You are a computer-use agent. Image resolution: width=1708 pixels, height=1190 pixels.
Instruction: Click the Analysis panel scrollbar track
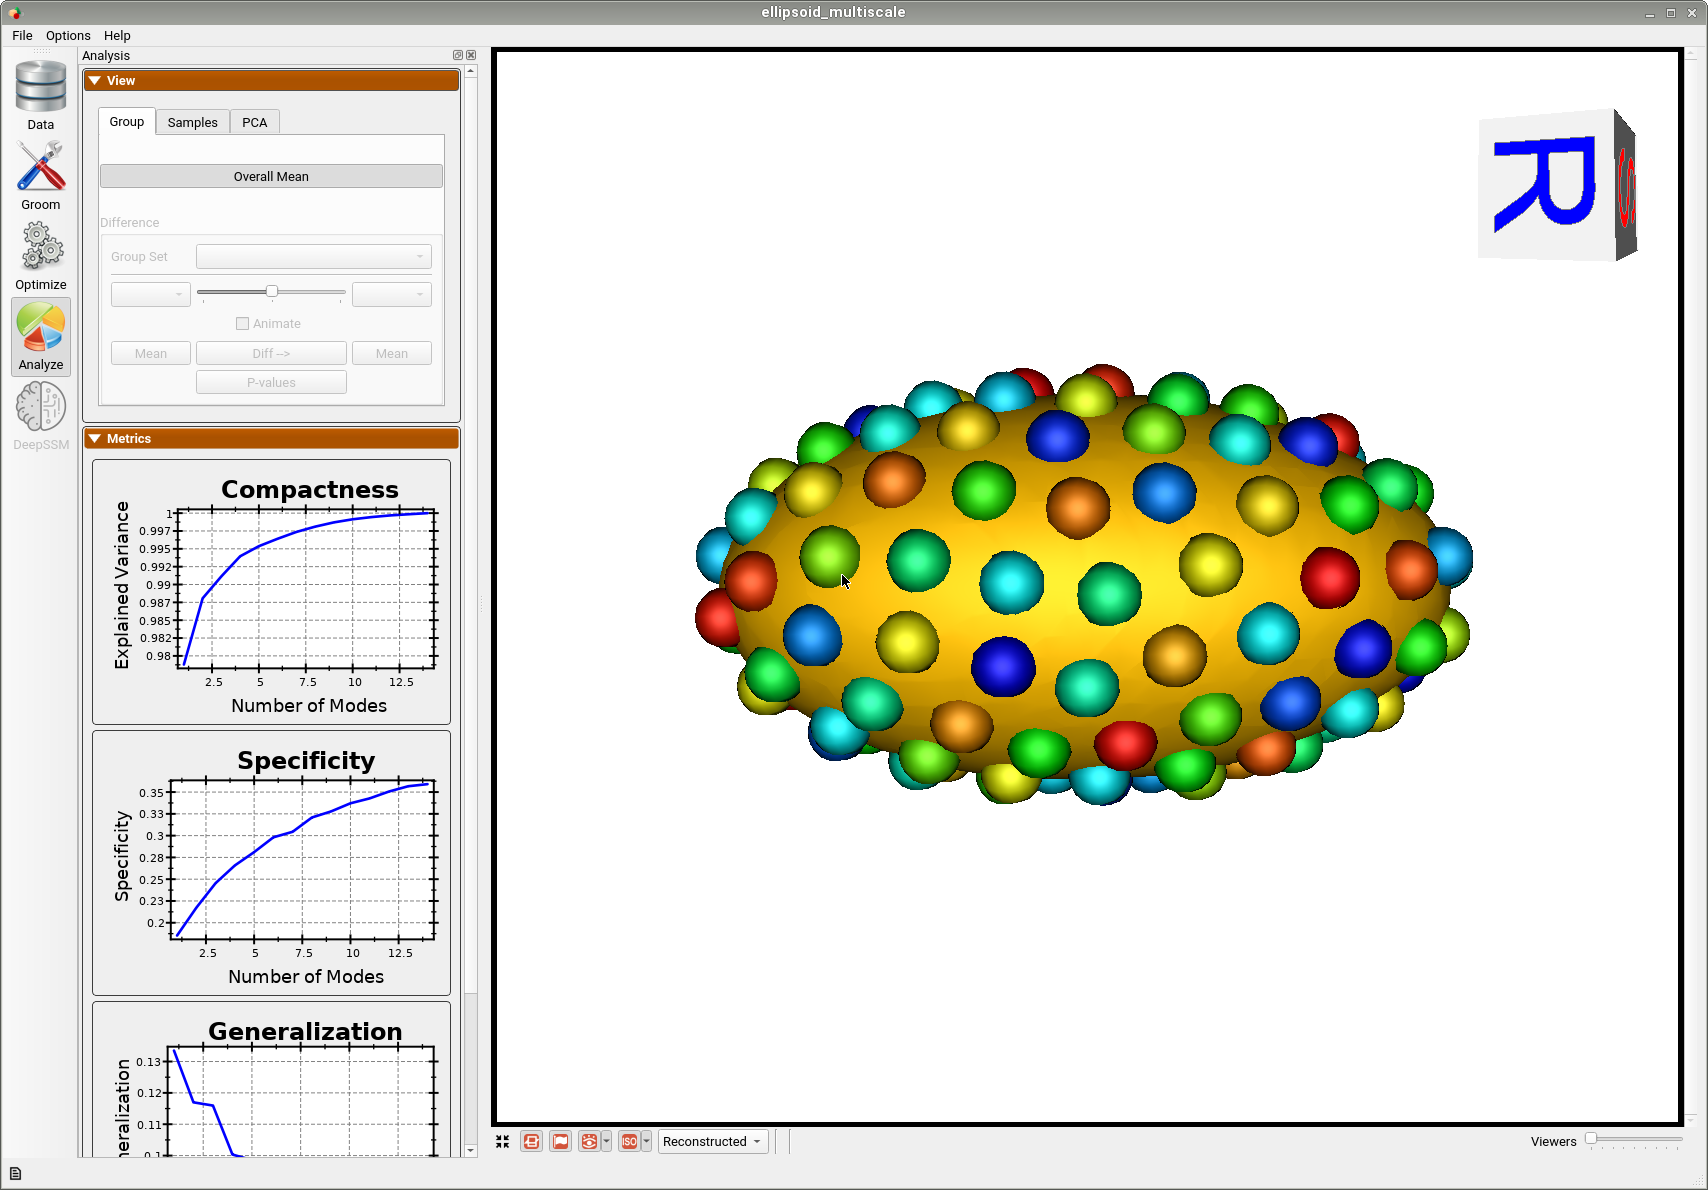pyautogui.click(x=470, y=1068)
